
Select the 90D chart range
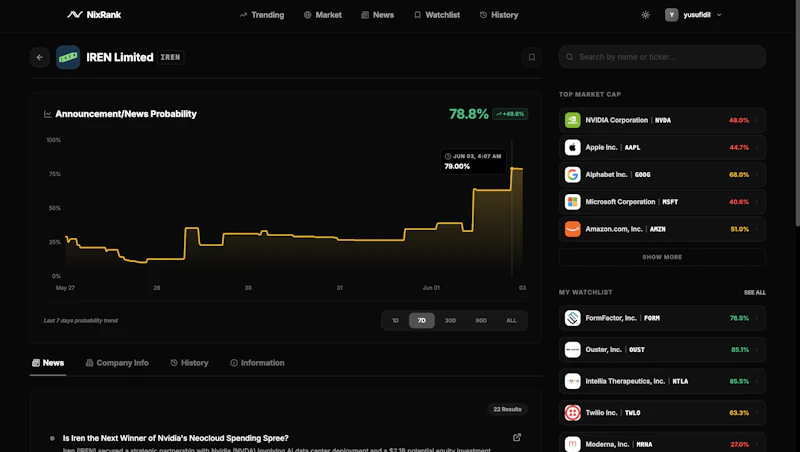coord(481,320)
